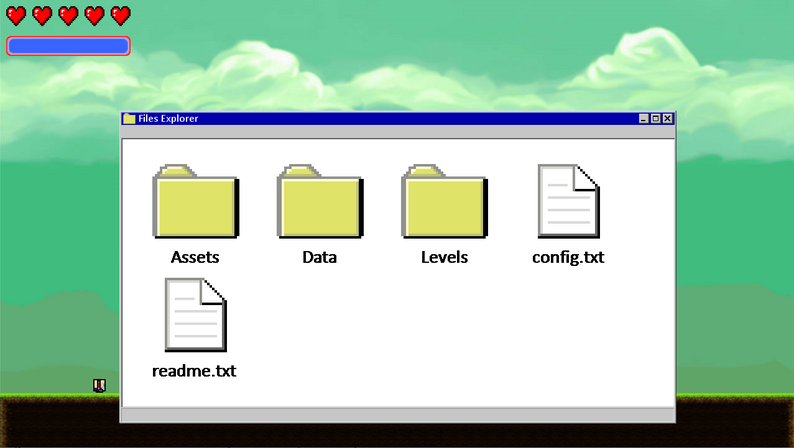
Task: Click the fifth red heart life icon
Action: 121,16
